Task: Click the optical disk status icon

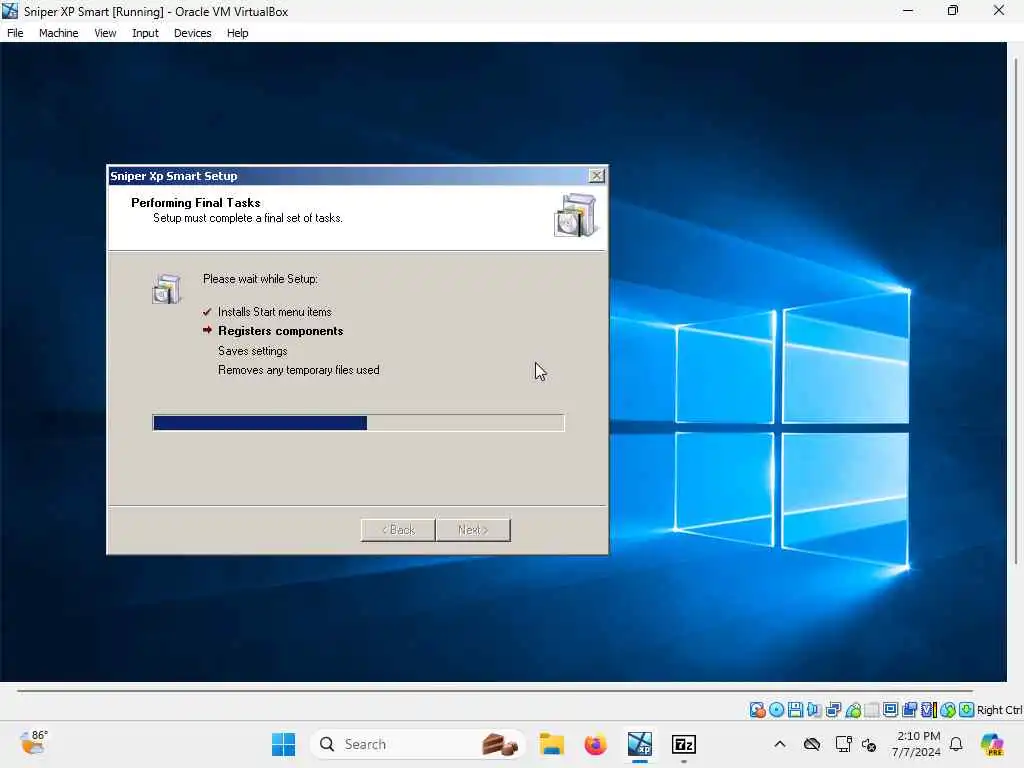Action: (x=776, y=710)
